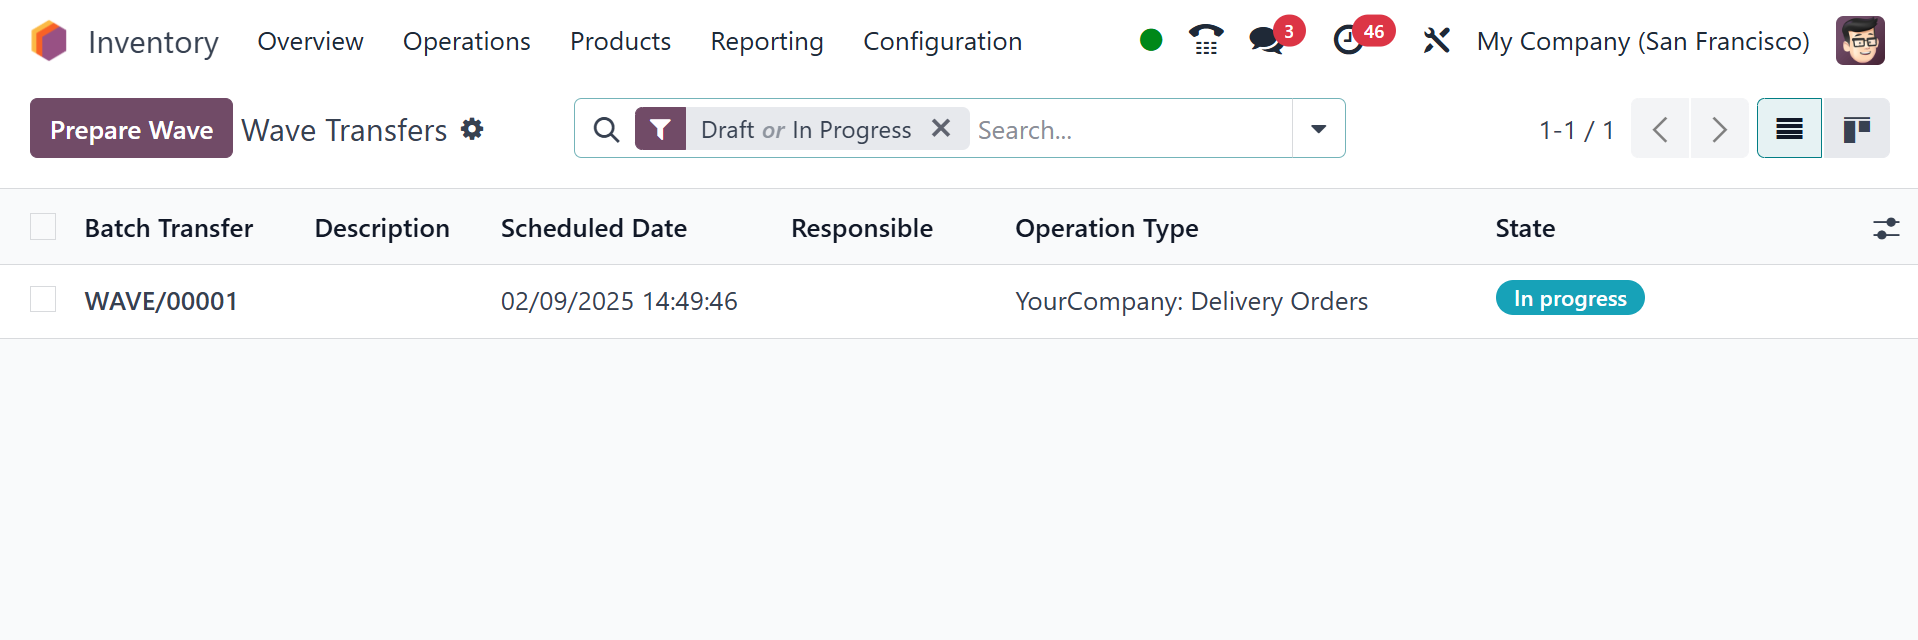Check the WAVE/00001 row checkbox
1918x640 pixels.
coord(43,299)
